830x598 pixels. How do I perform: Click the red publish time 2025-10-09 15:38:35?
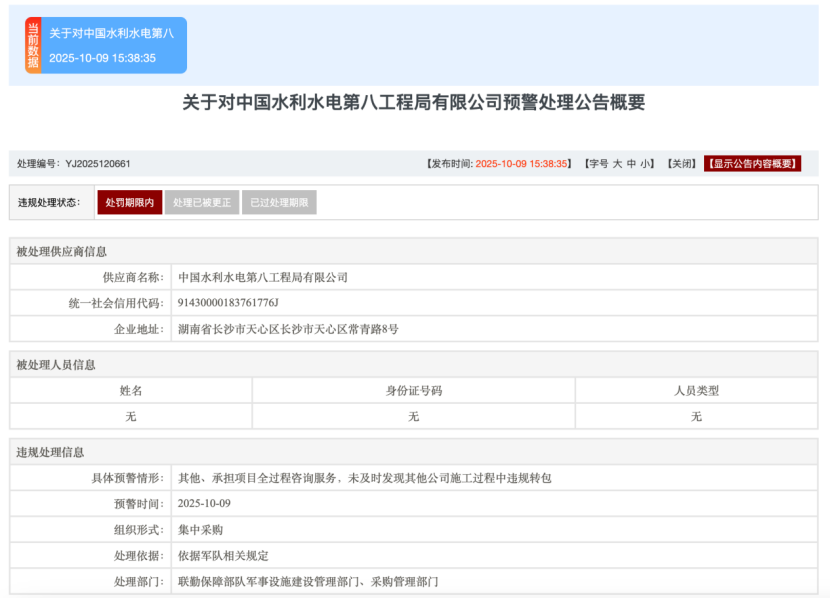(522, 164)
